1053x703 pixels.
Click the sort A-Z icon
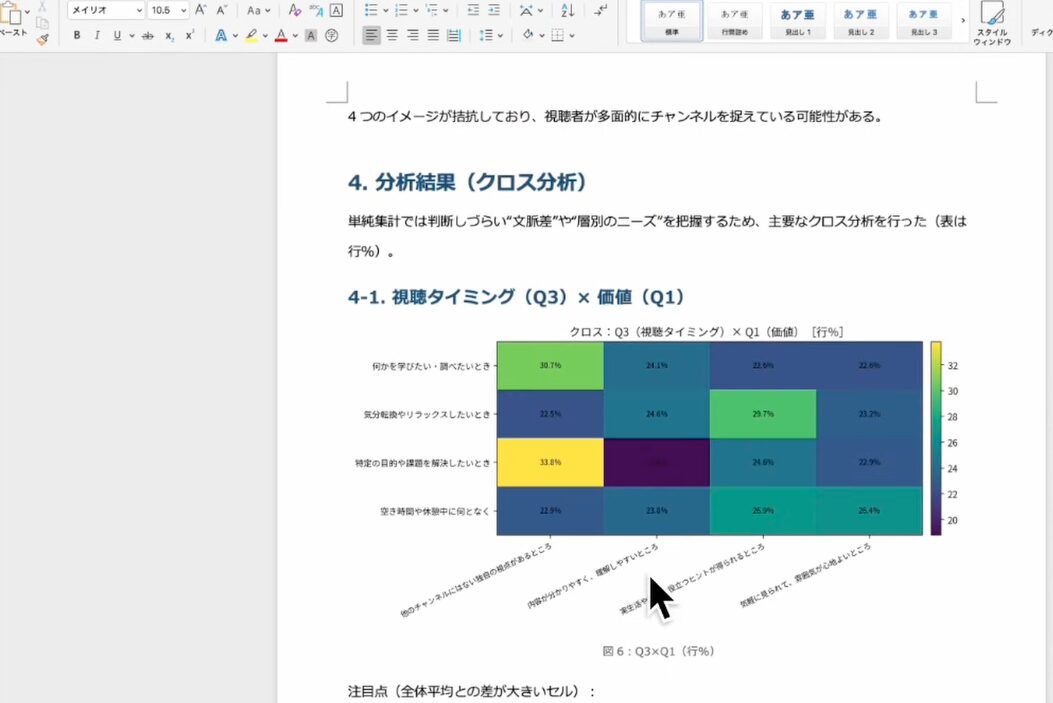pyautogui.click(x=567, y=10)
